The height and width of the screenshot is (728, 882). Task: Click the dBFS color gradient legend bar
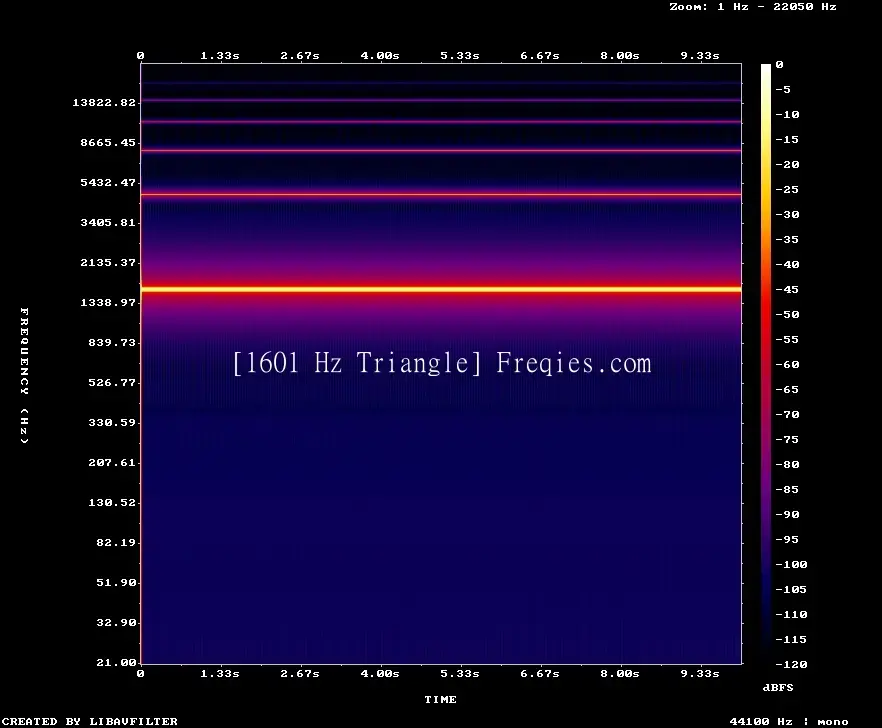766,364
